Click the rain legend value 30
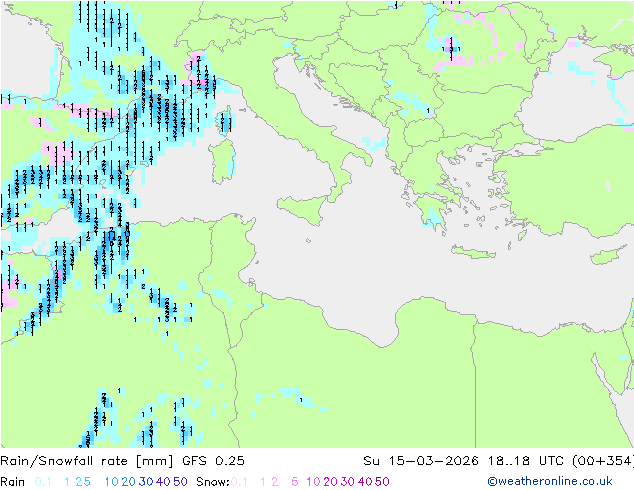The width and height of the screenshot is (634, 490). tap(146, 482)
